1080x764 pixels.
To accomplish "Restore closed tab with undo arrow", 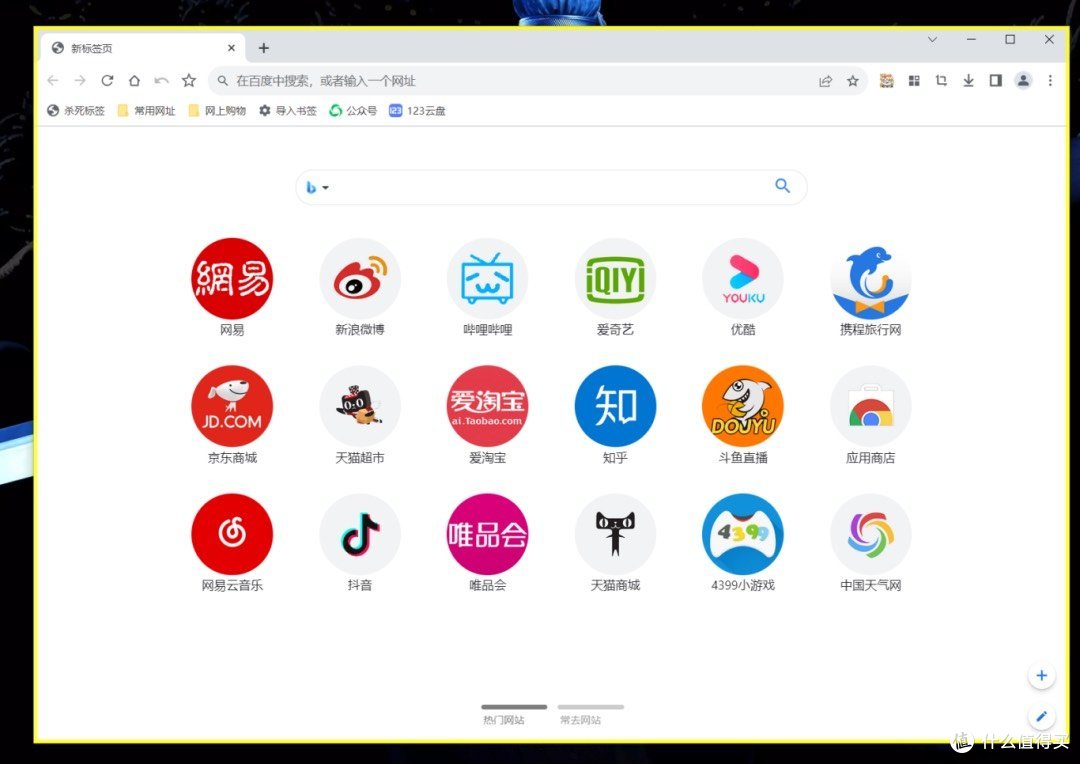I will click(161, 81).
